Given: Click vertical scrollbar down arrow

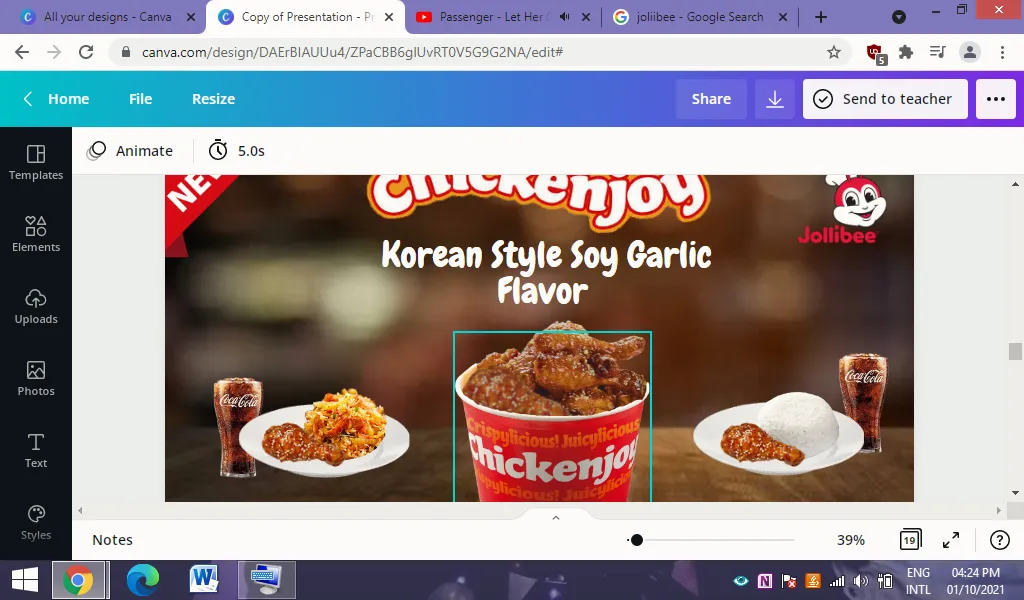Looking at the screenshot, I should [1015, 493].
